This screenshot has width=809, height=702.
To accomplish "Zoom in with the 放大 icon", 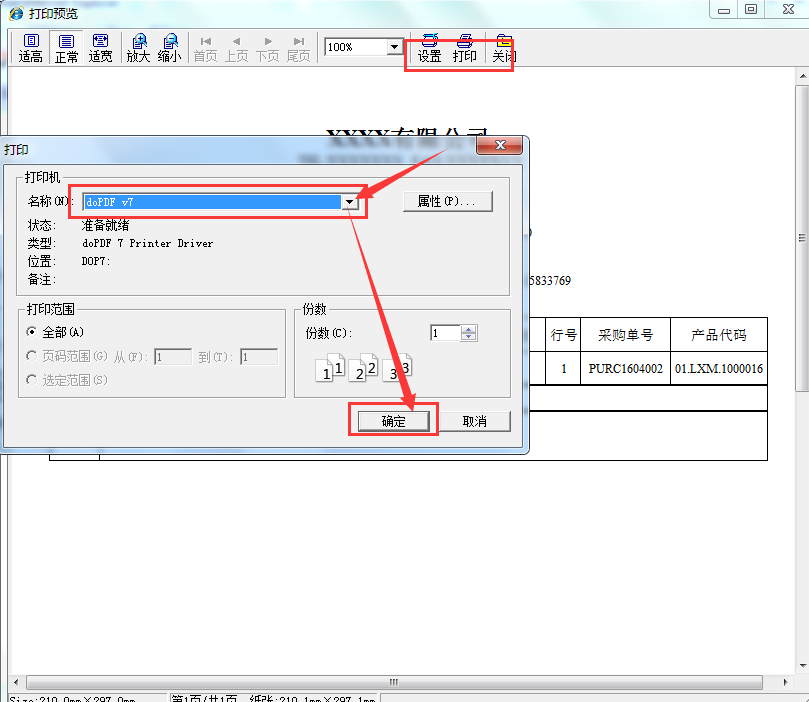I will coord(138,47).
